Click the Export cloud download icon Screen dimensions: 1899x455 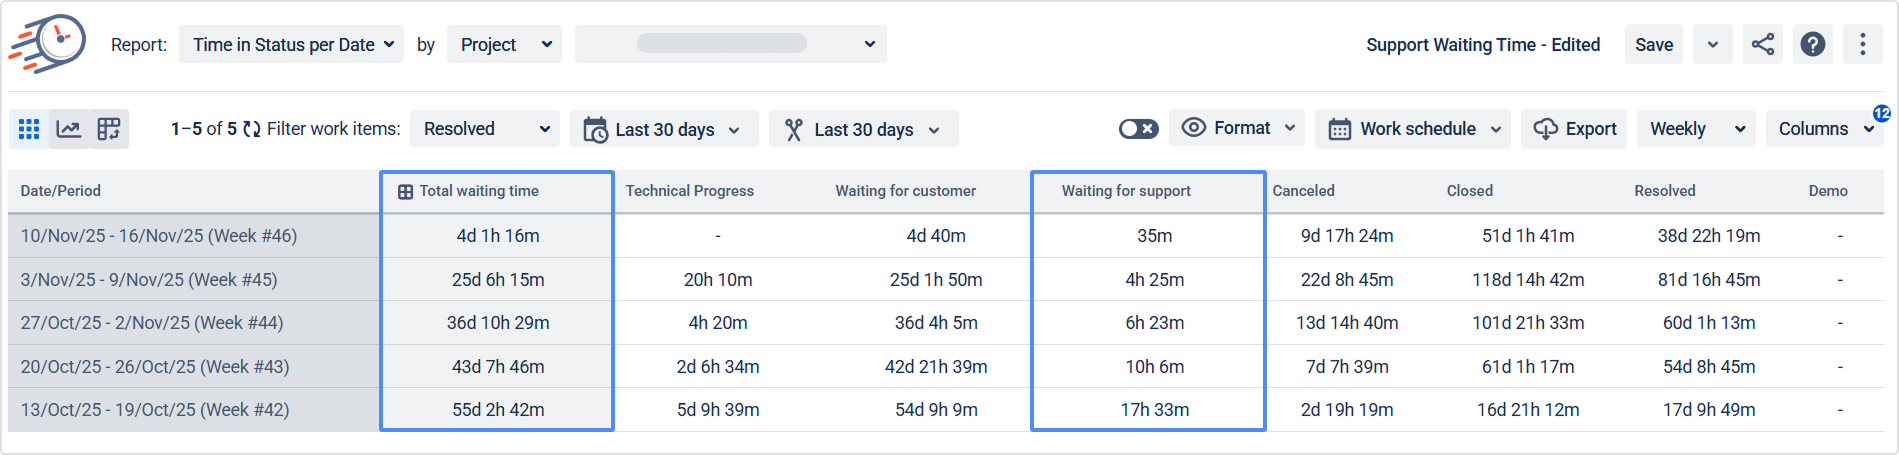[x=1545, y=129]
